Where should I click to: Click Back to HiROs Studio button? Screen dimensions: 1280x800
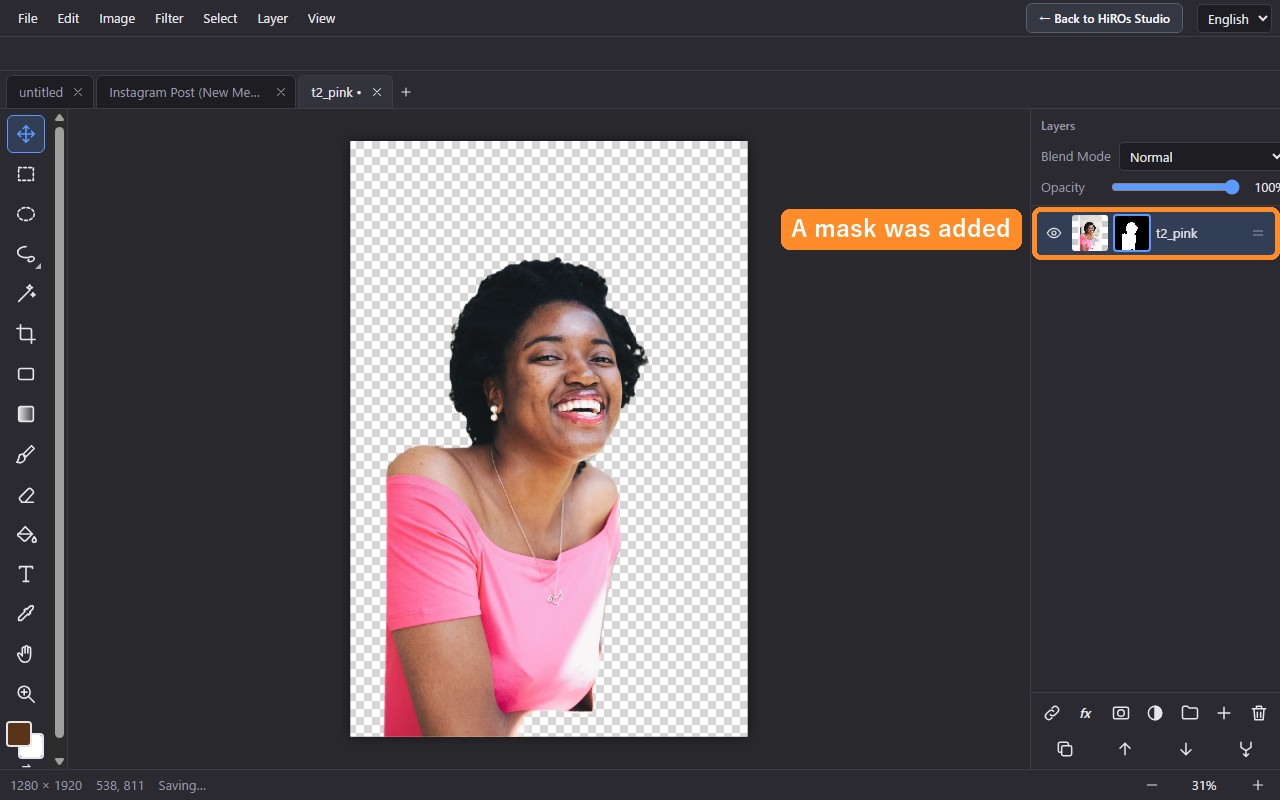(1104, 18)
